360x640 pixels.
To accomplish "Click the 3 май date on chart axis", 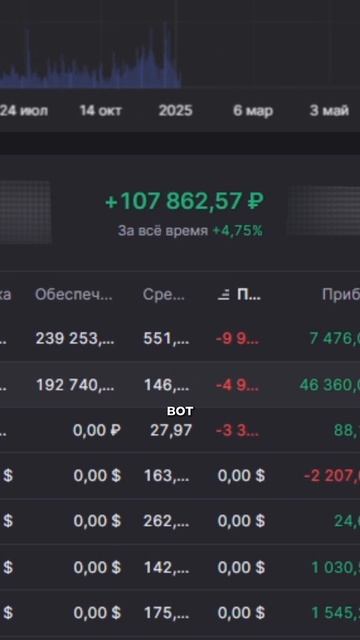I will [329, 111].
